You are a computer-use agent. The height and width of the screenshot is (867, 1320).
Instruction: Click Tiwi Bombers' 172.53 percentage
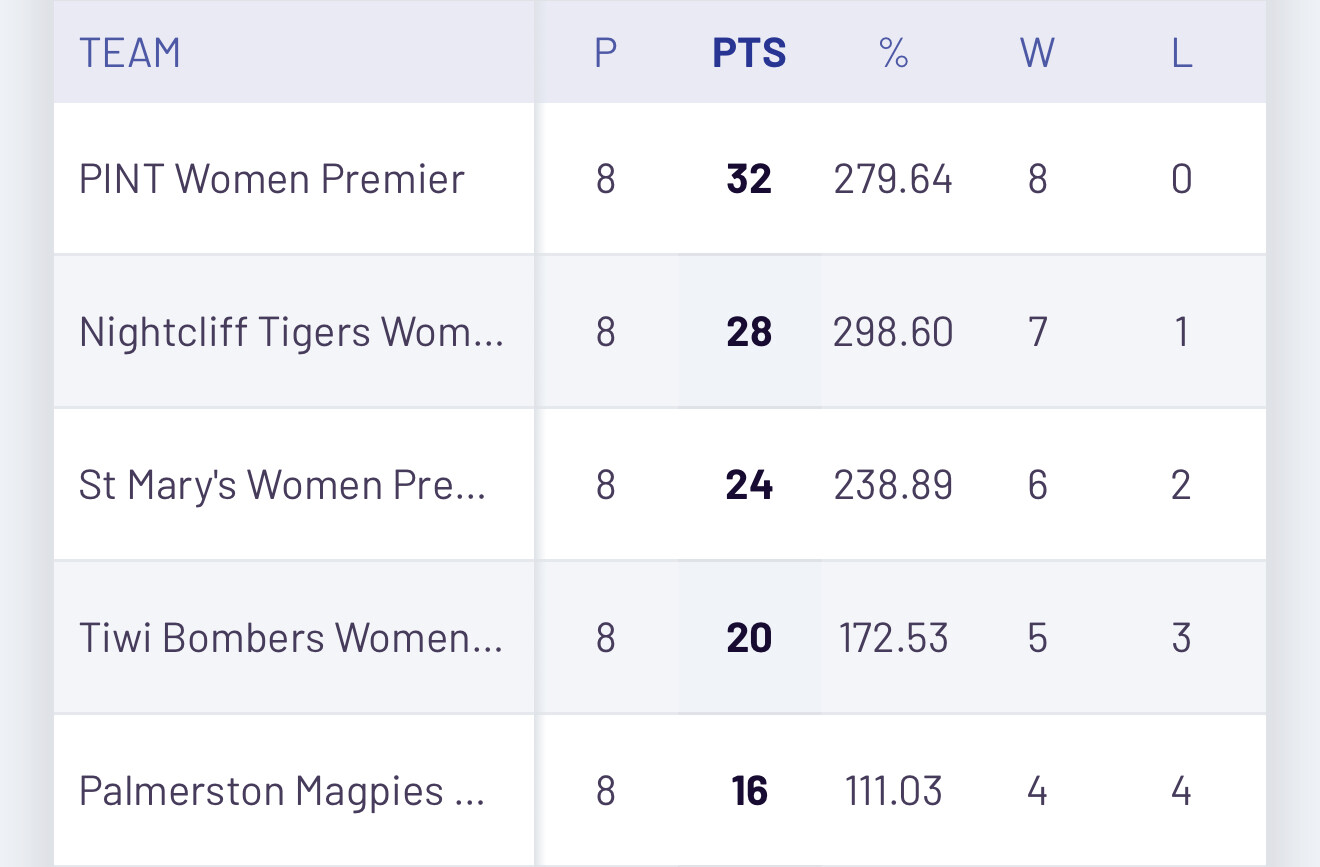893,638
